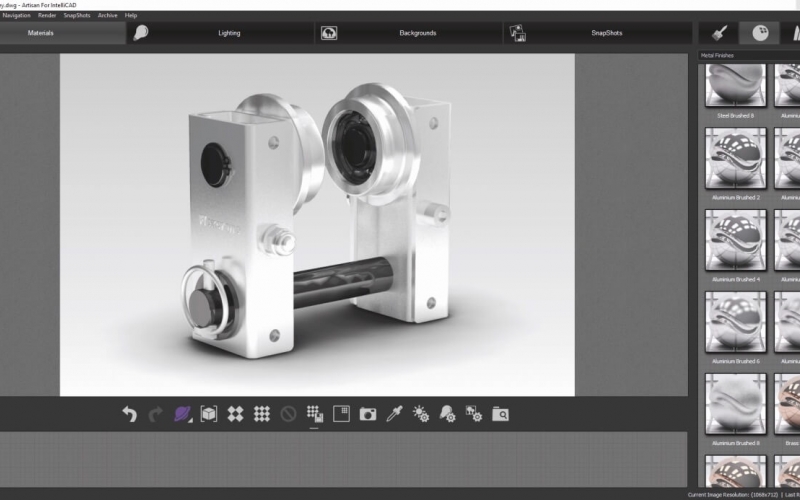Switch to the SnapShots tab

(x=606, y=33)
